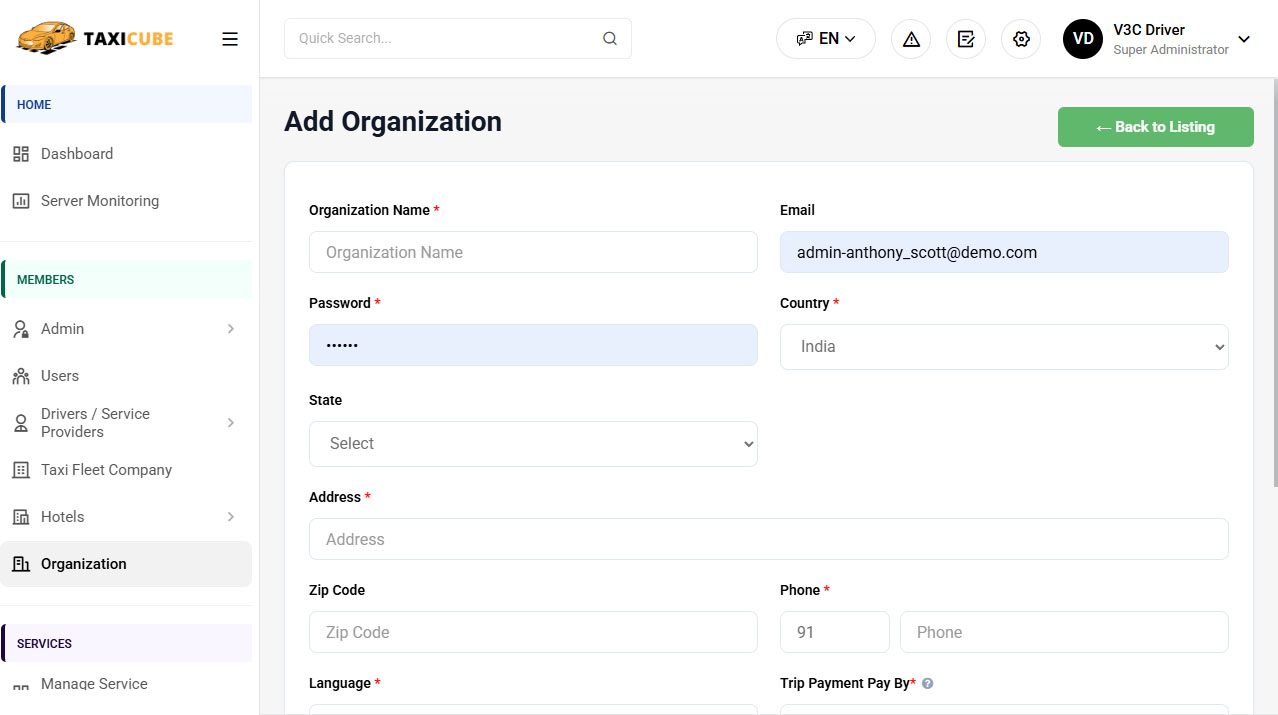Click the Zip Code field
1278x715 pixels.
tap(533, 632)
